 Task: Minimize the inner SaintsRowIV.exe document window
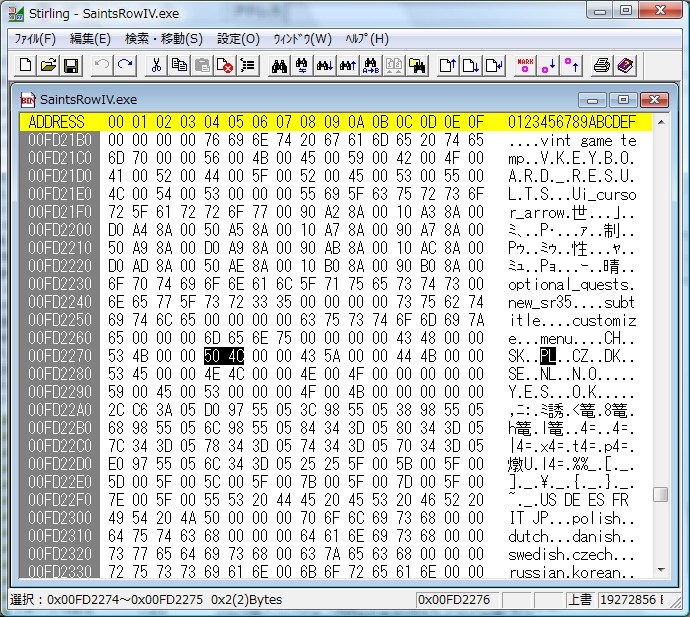[592, 100]
